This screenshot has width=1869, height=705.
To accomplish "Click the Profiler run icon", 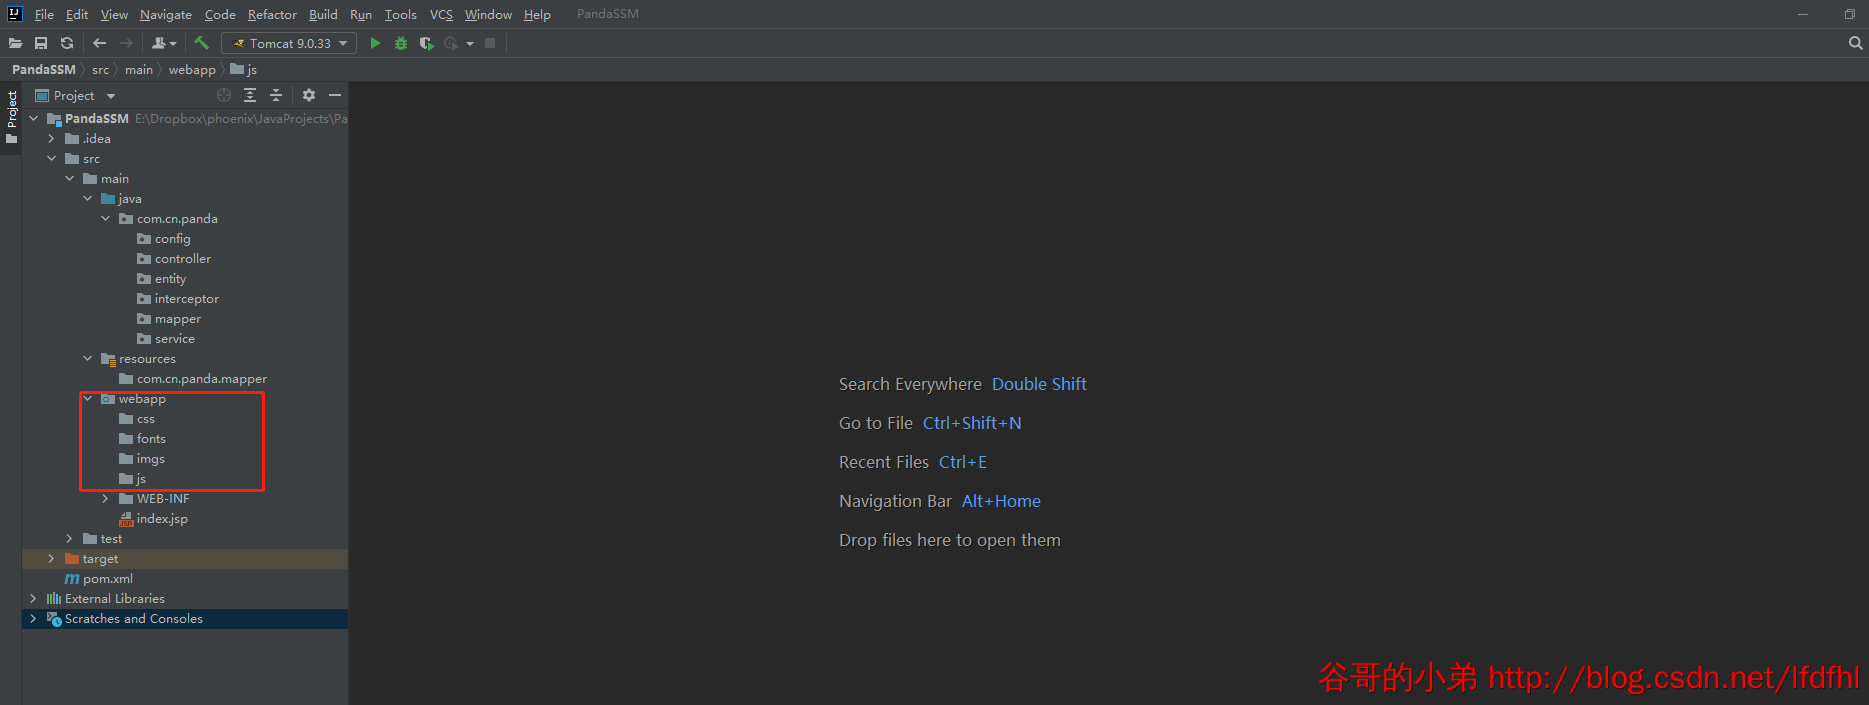I will coord(451,43).
